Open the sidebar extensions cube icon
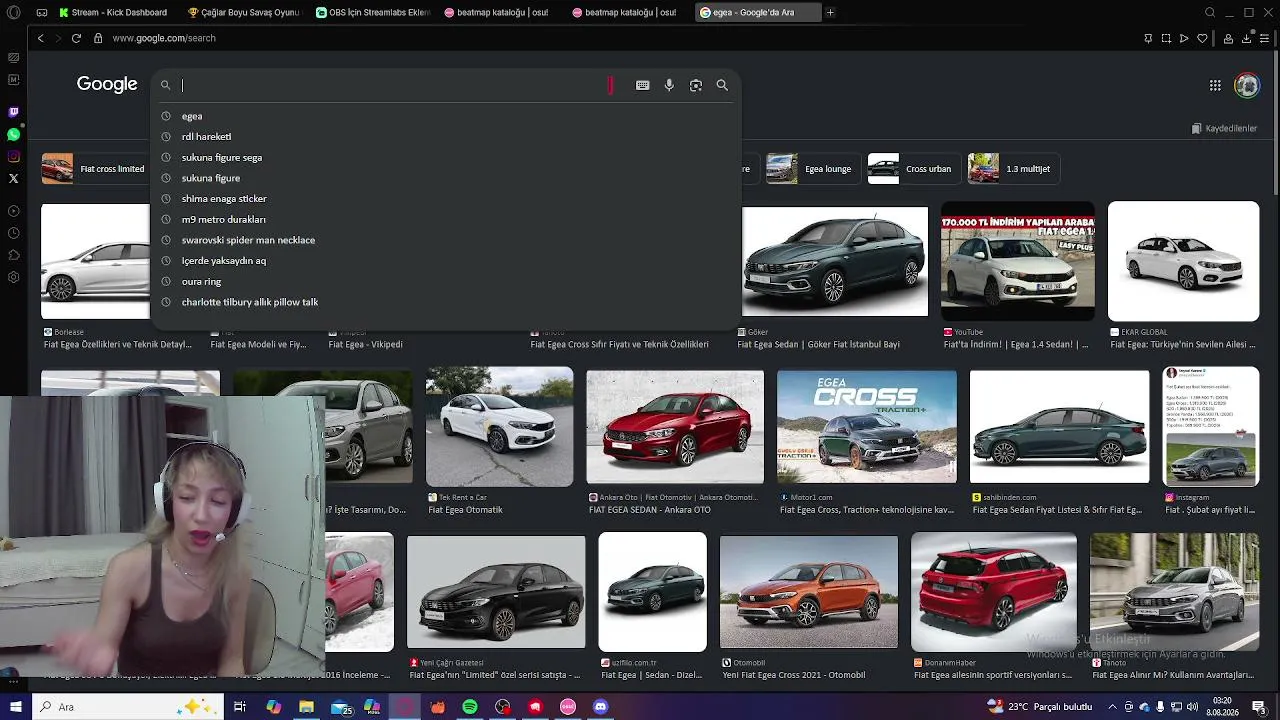This screenshot has width=1280, height=720. (13, 255)
